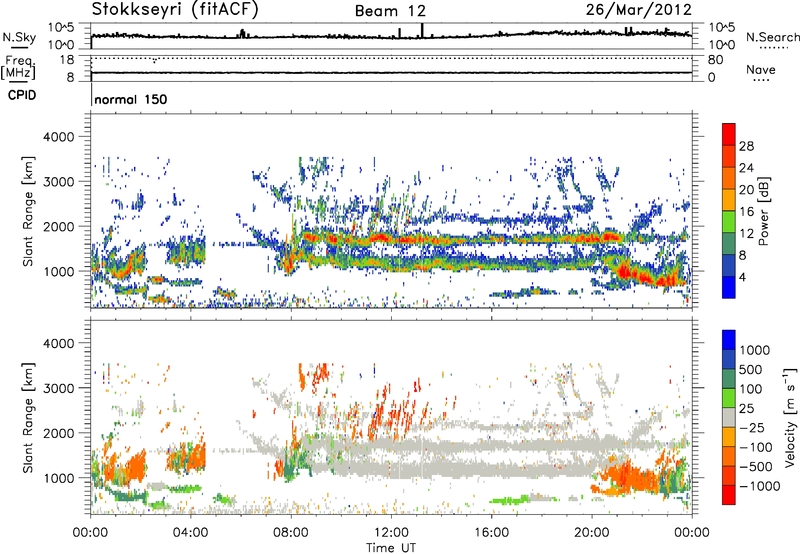Click the "CPID" row label
This screenshot has height=554, width=800.
[22, 95]
